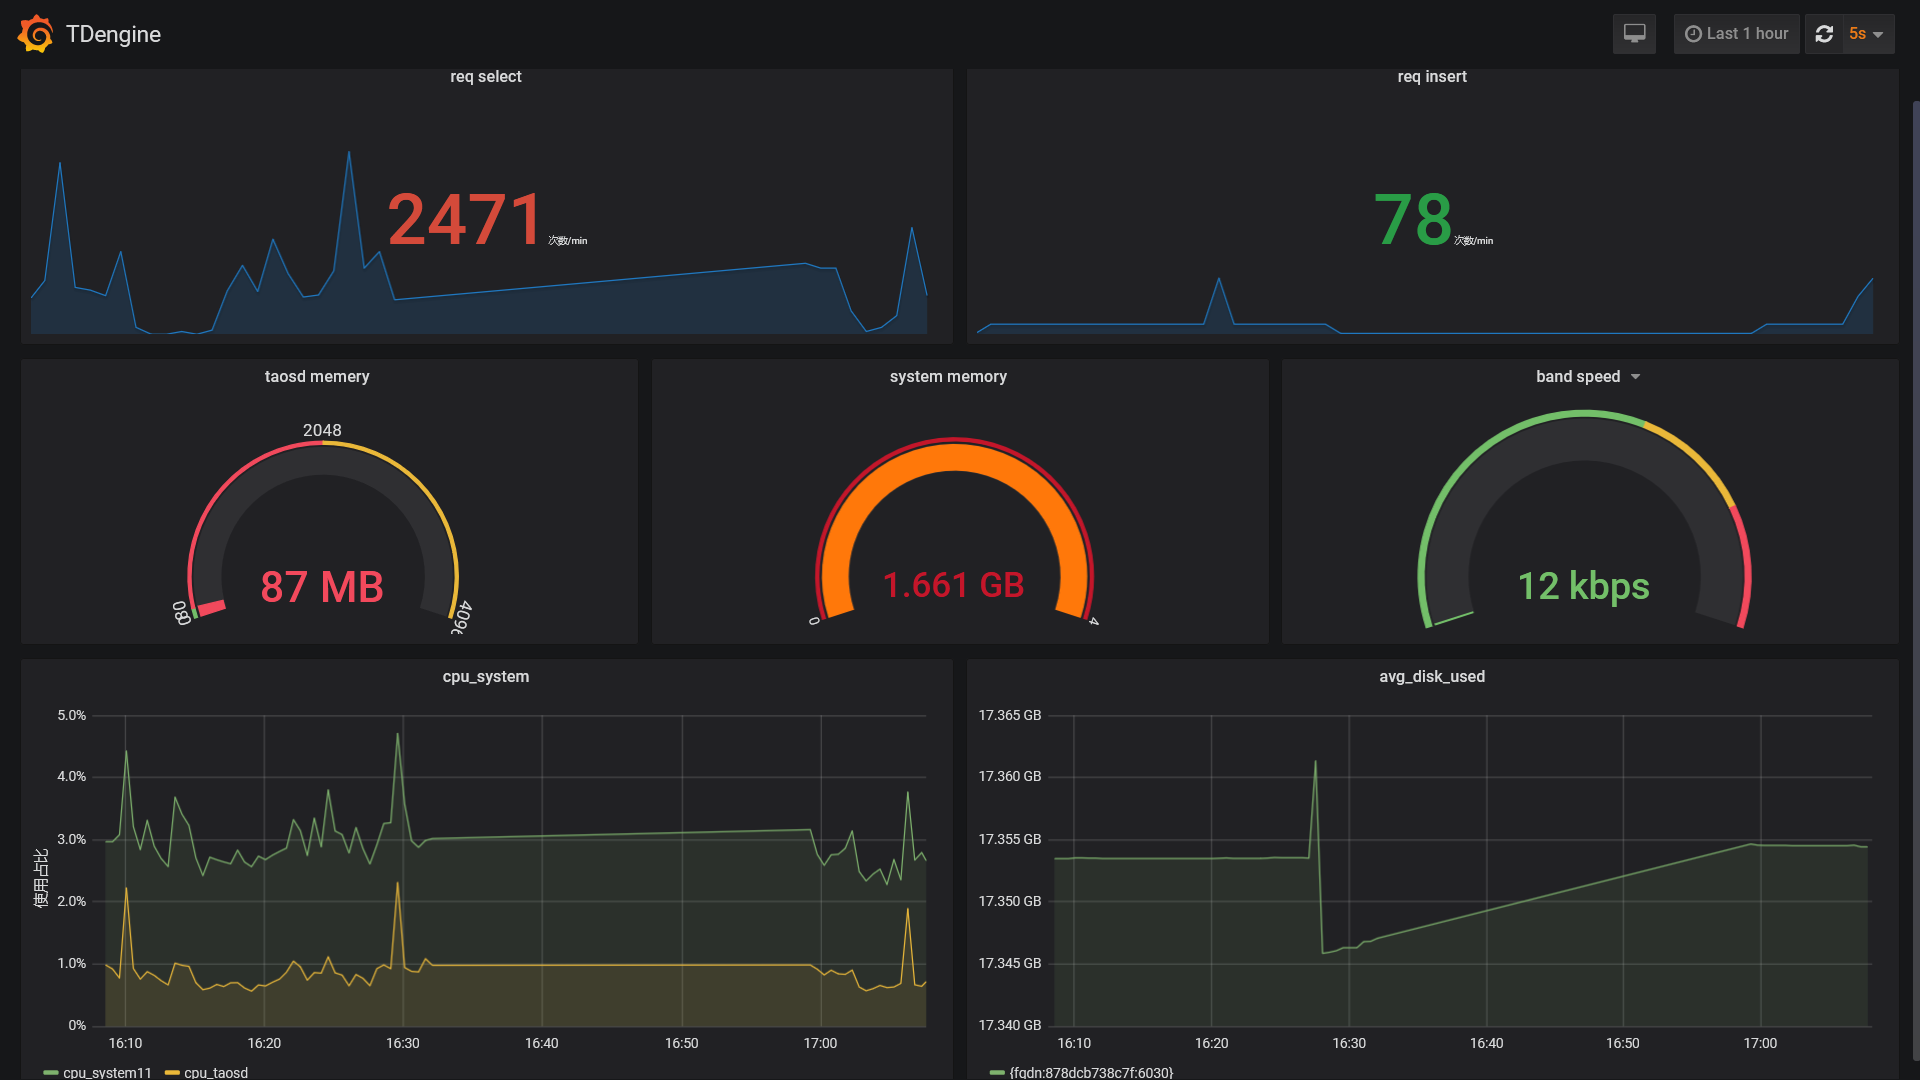Open the system memory panel menu

click(948, 377)
